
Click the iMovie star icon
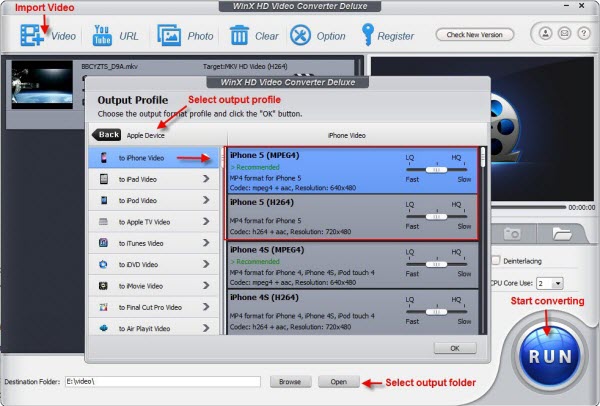(x=103, y=285)
